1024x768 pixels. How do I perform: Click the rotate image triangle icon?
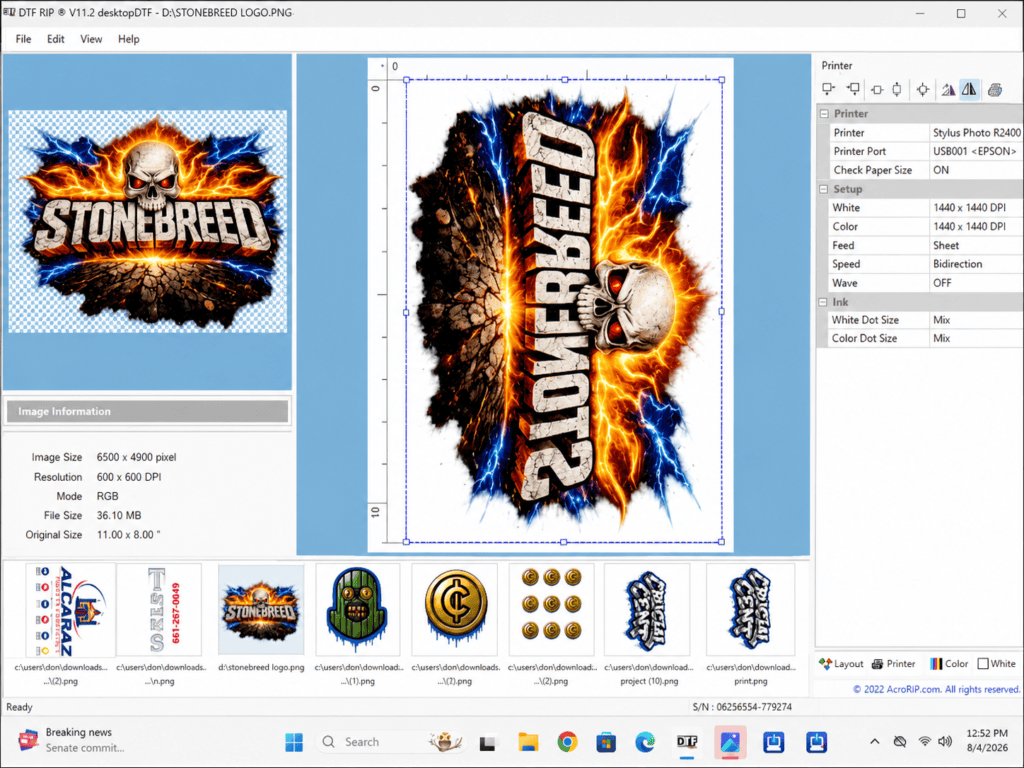coord(948,89)
